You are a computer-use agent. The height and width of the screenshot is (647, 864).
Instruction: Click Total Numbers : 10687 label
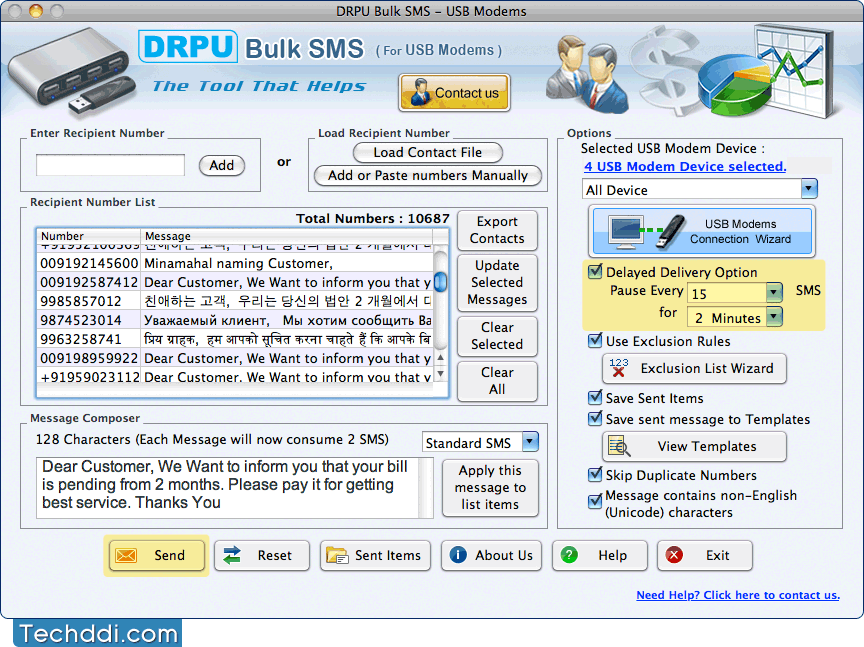(x=373, y=219)
